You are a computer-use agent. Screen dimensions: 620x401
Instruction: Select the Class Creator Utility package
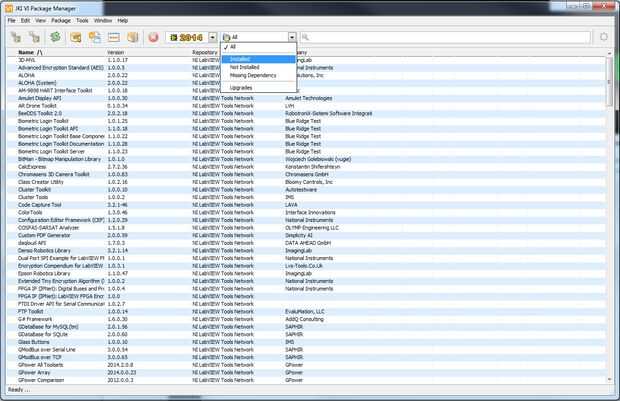[x=306, y=182]
